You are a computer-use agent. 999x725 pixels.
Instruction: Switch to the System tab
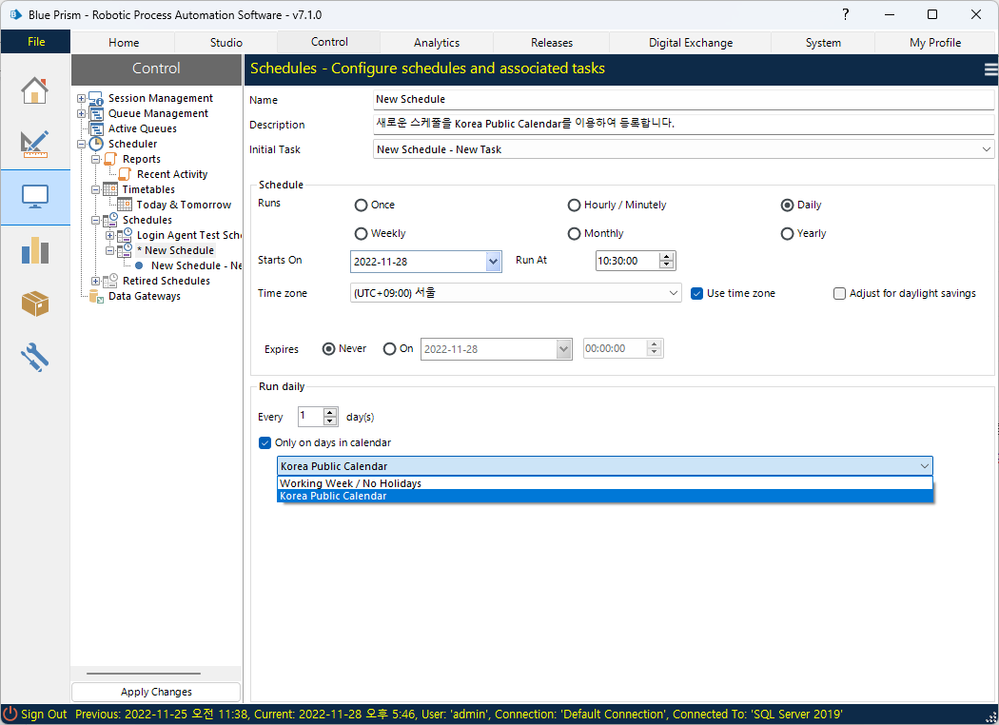click(823, 43)
